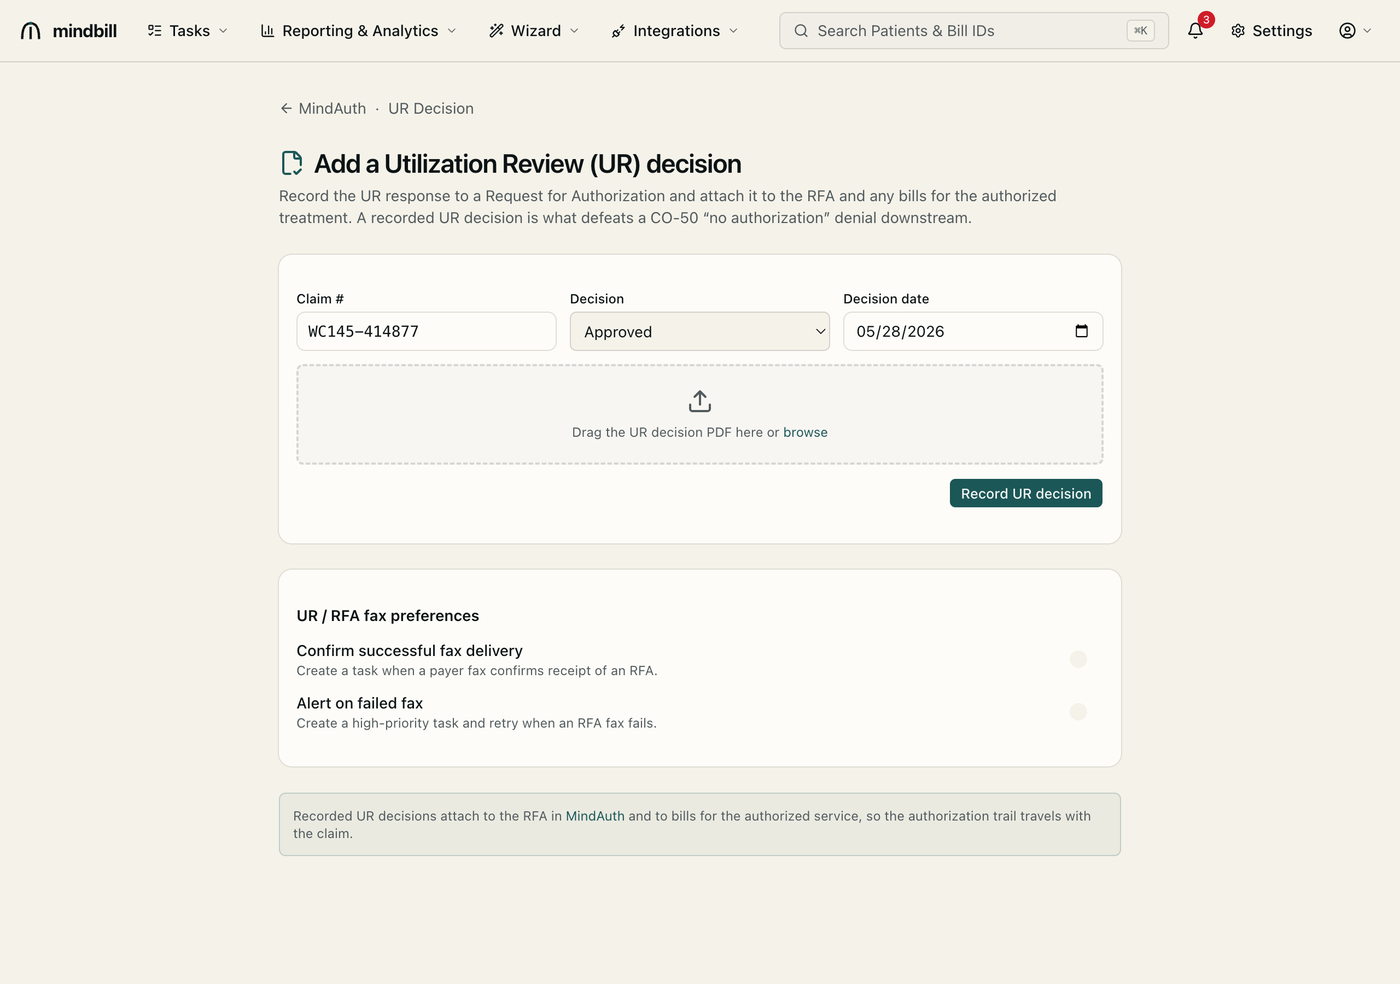Click the 'Confirm successful fax delivery' label

pos(410,651)
